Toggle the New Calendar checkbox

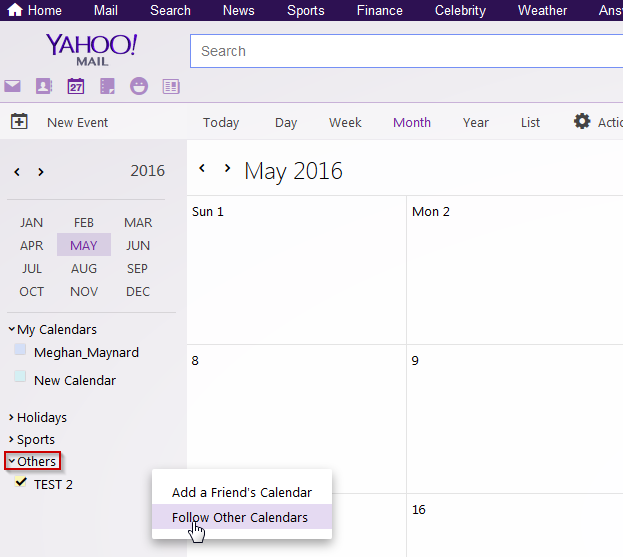click(x=20, y=376)
